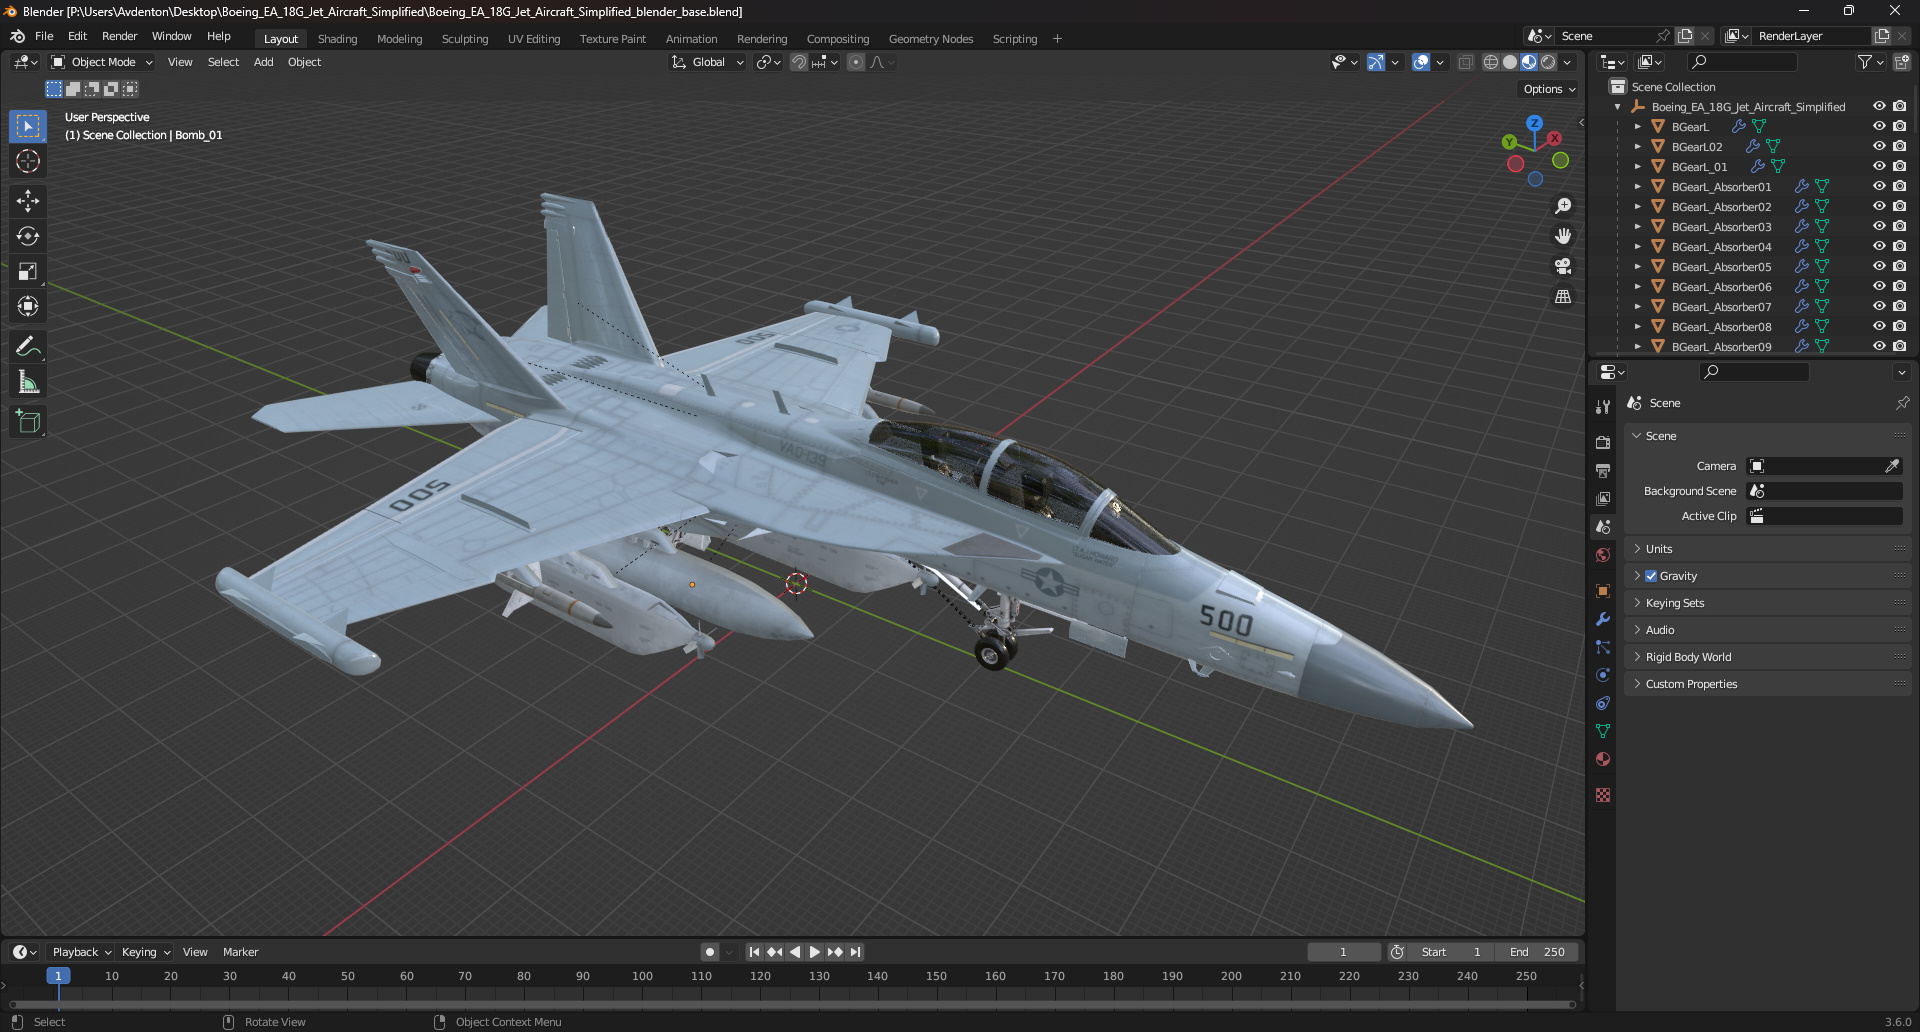
Task: Switch to wireframe viewport shading
Action: [1490, 62]
